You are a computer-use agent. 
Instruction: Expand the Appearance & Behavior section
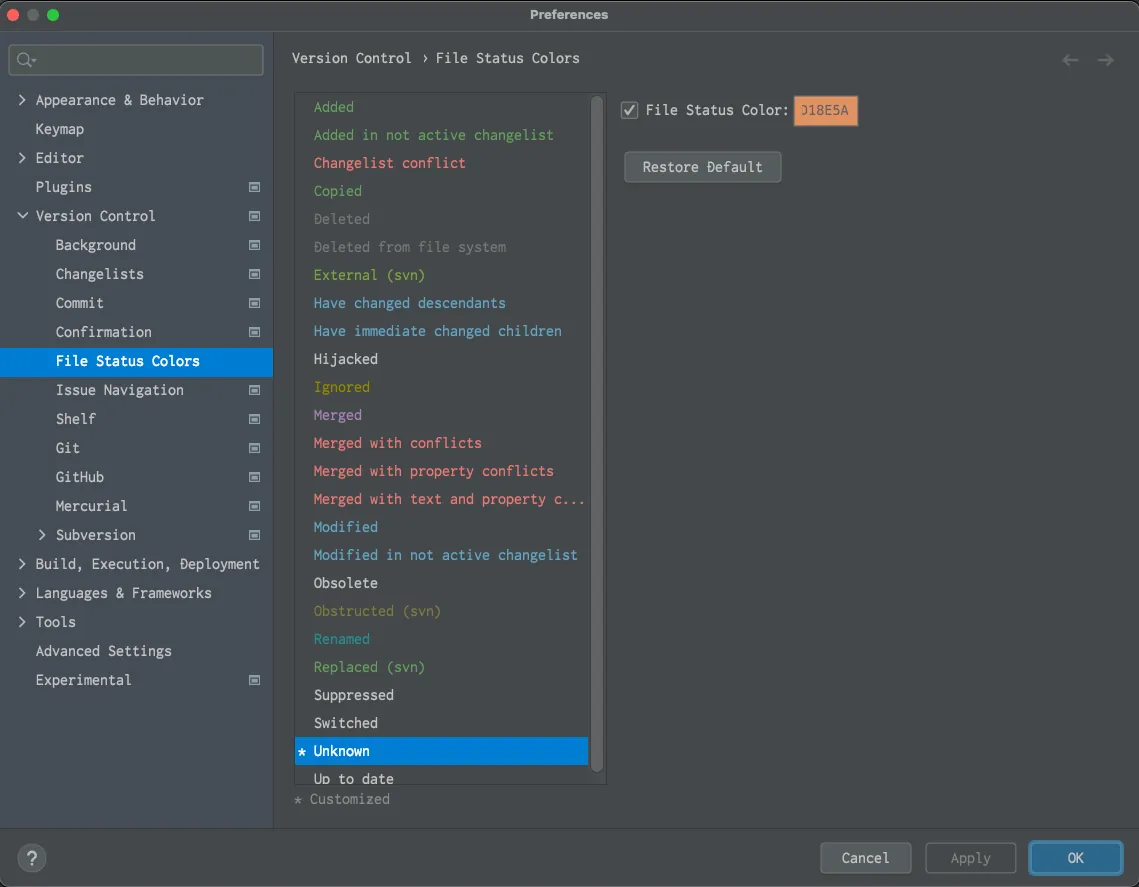(22, 100)
